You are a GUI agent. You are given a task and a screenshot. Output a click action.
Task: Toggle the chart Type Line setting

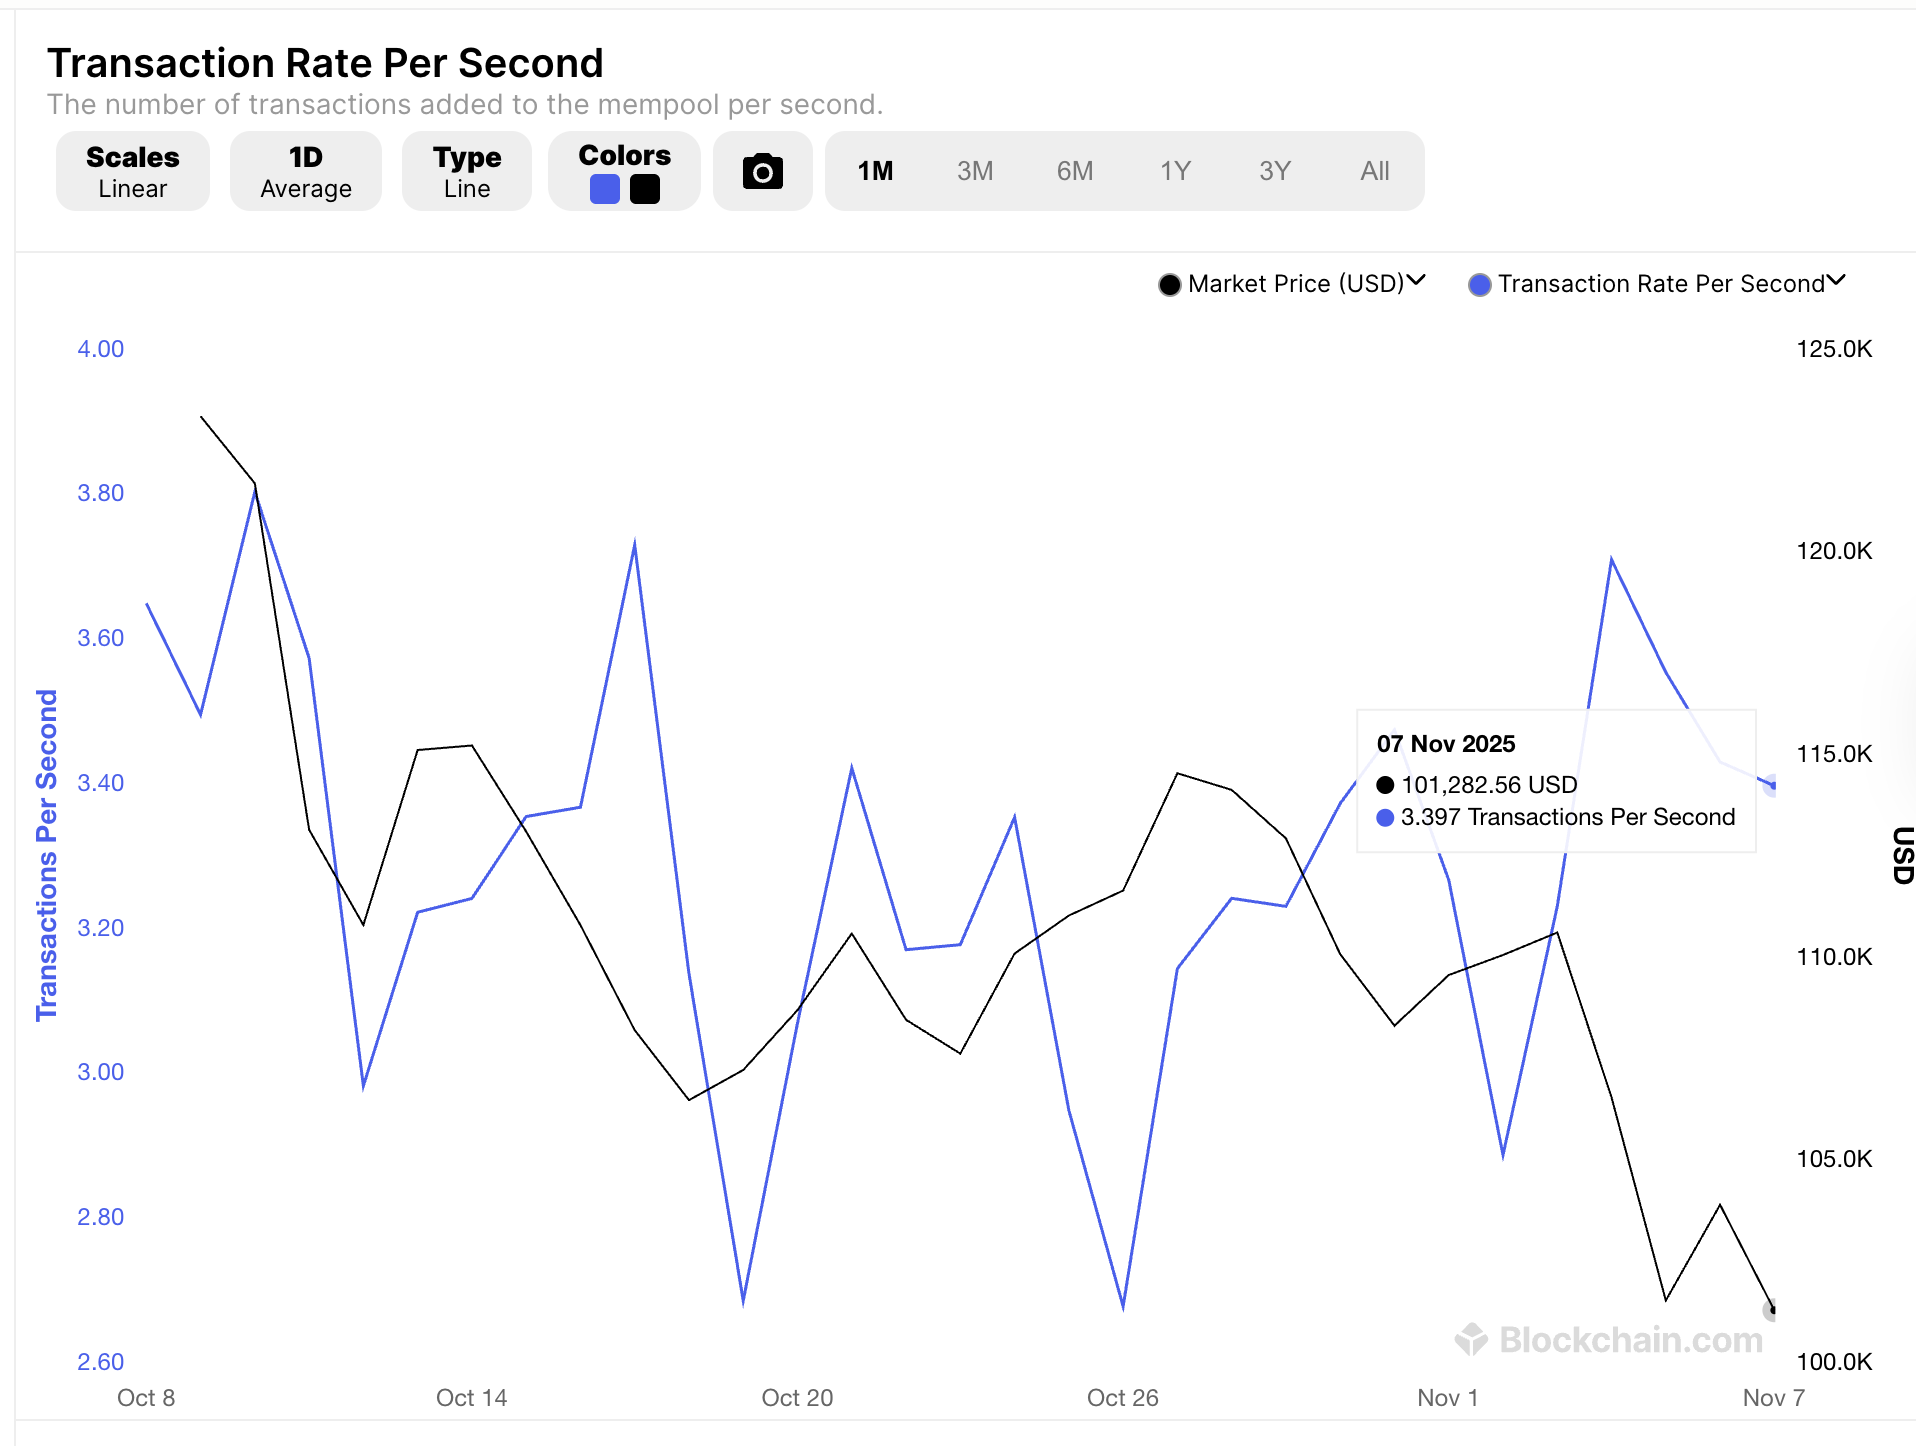click(x=466, y=172)
